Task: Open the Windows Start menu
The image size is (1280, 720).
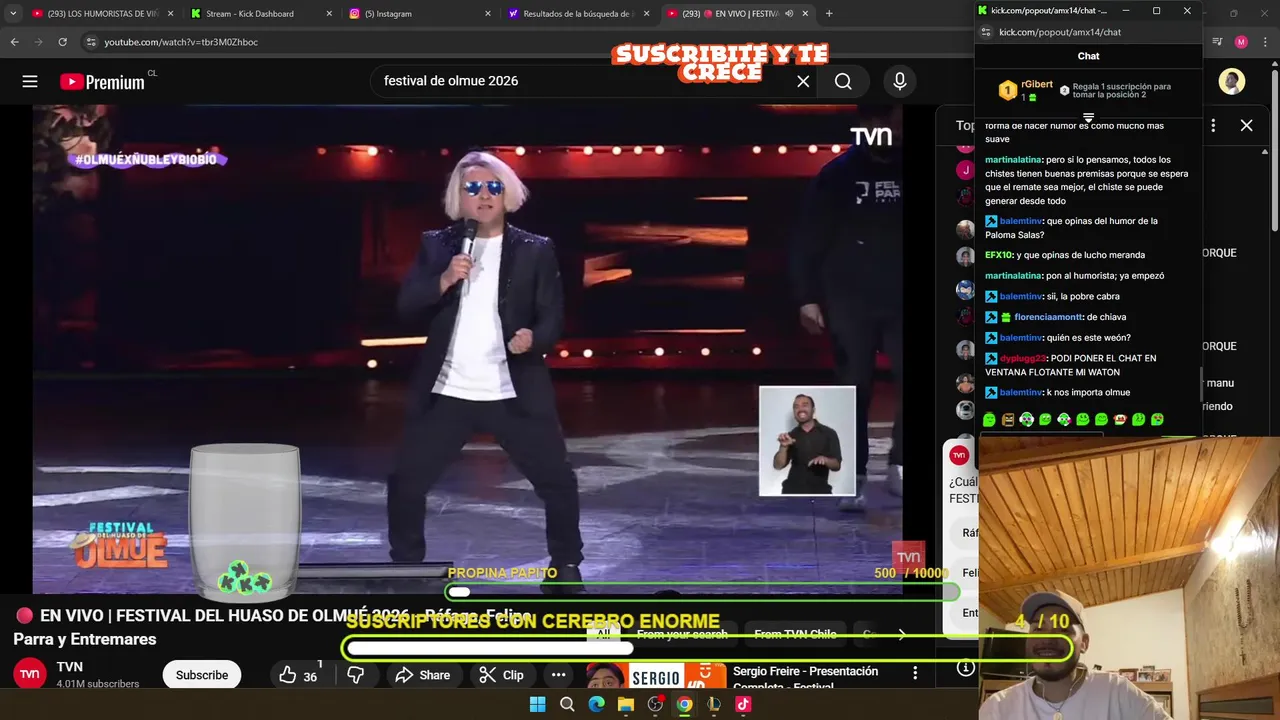Action: pos(537,704)
